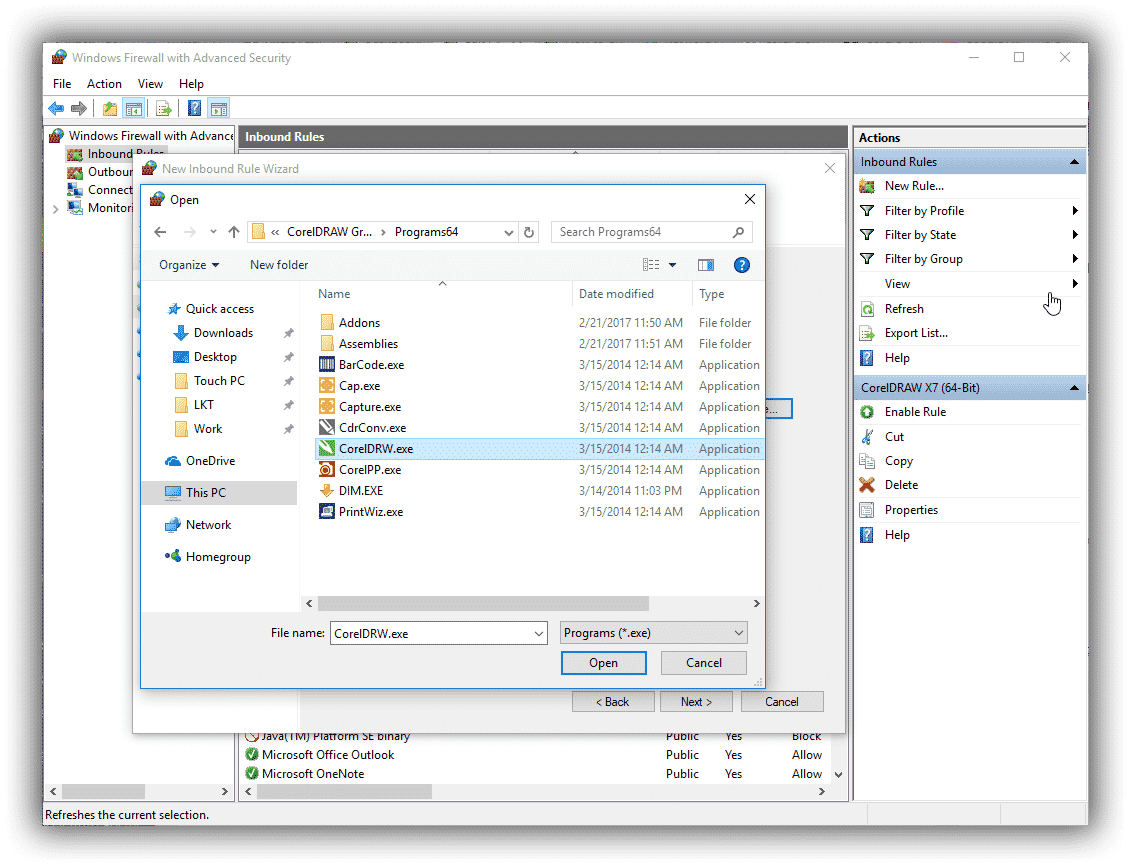
Task: Select Downloads in Quick access
Action: (x=224, y=333)
